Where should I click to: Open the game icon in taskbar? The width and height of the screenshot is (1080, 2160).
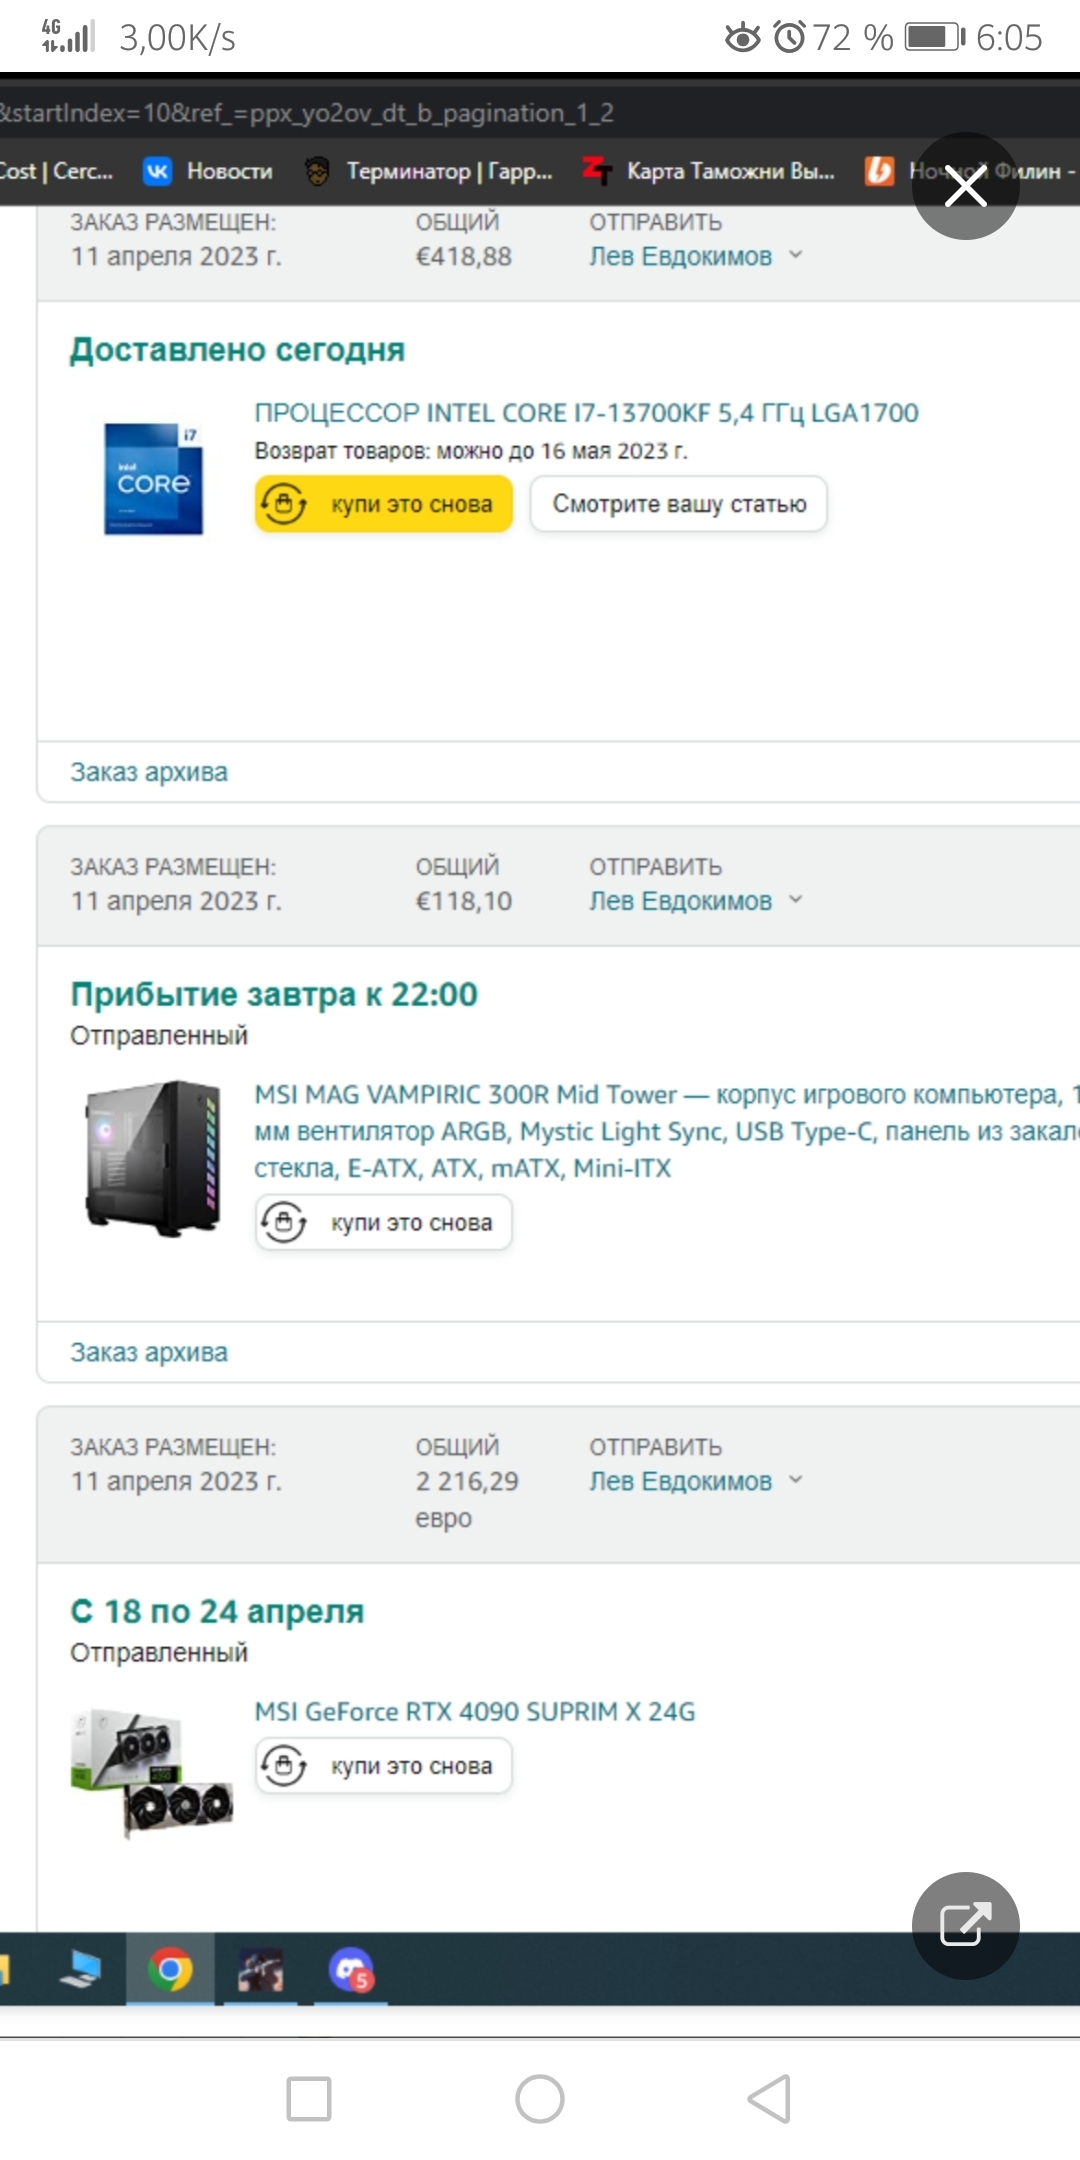click(260, 1969)
